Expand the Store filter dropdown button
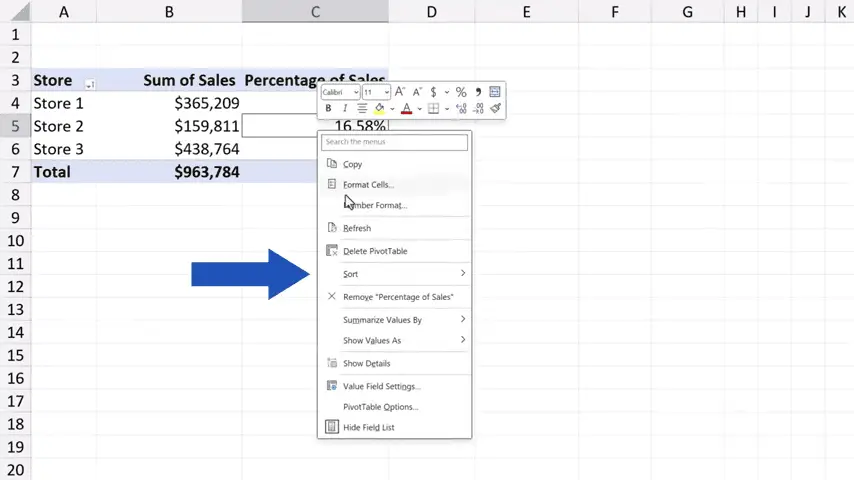The height and width of the screenshot is (480, 854). [90, 82]
